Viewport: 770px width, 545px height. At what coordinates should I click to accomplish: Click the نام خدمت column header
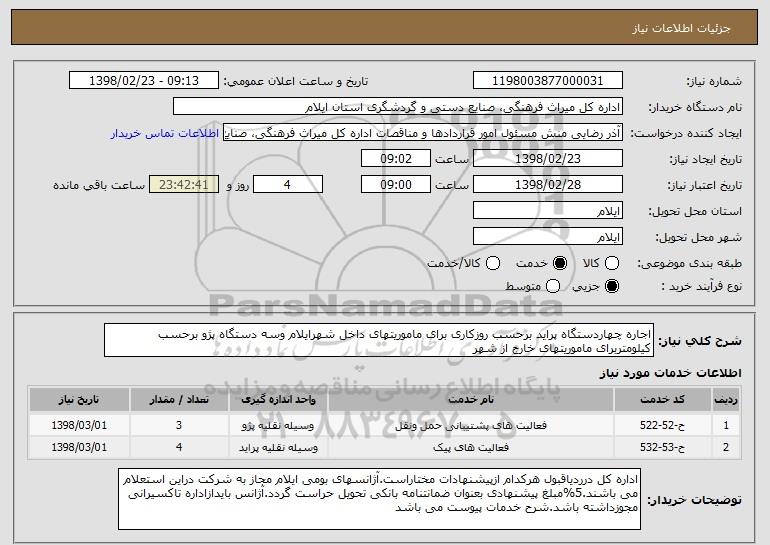[471, 399]
